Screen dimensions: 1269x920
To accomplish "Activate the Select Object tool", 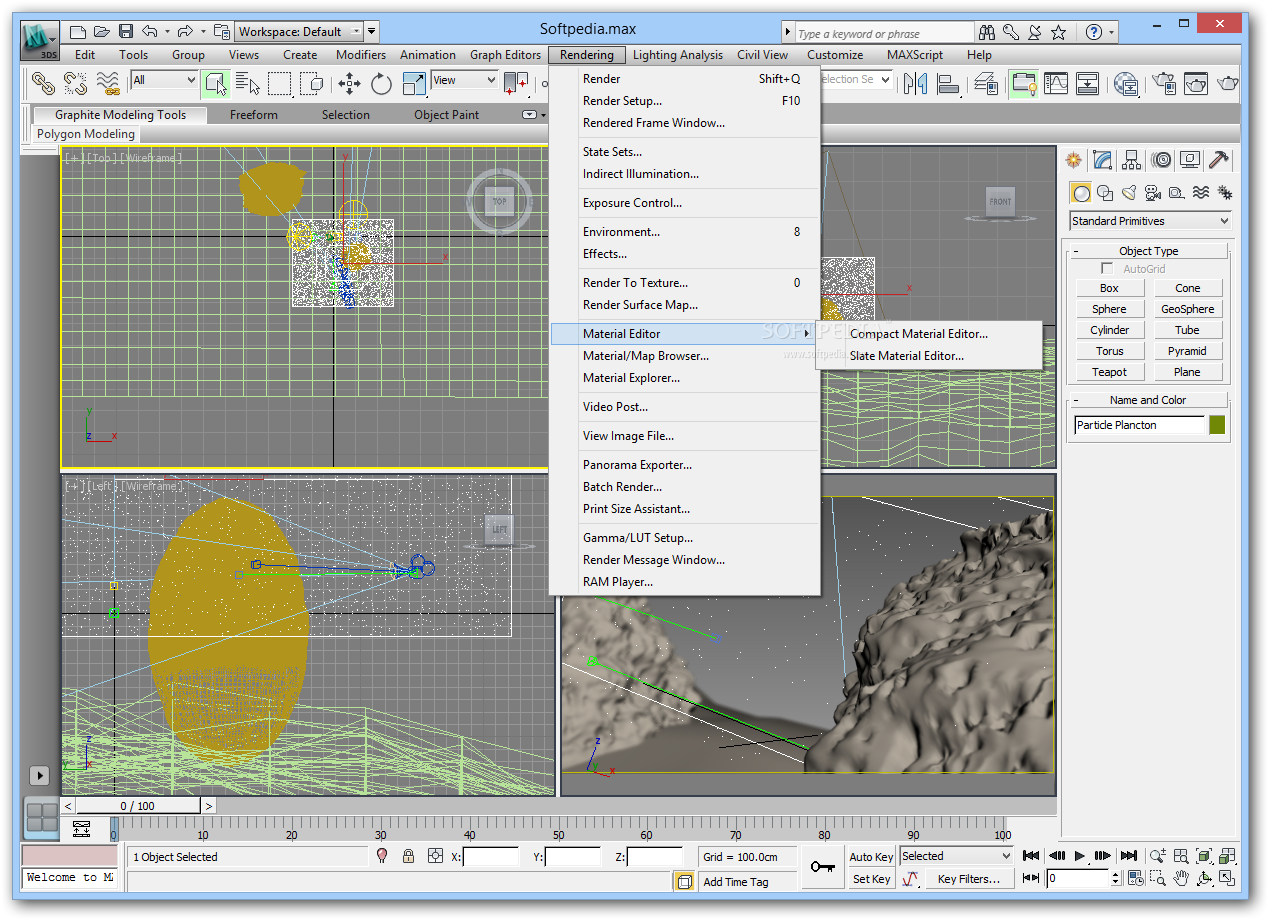I will pos(214,82).
